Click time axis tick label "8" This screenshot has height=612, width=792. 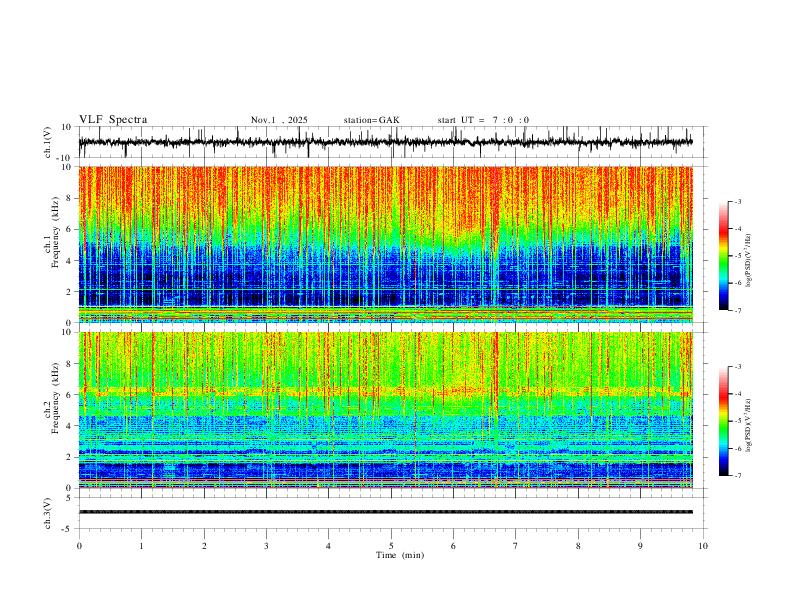578,546
